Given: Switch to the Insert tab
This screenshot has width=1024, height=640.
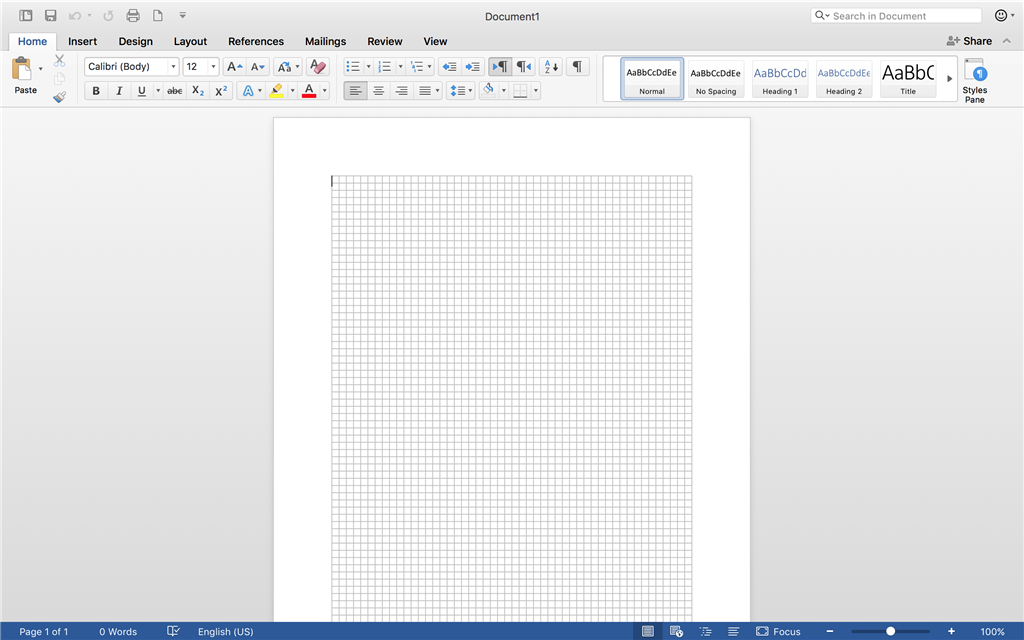Looking at the screenshot, I should 82,41.
